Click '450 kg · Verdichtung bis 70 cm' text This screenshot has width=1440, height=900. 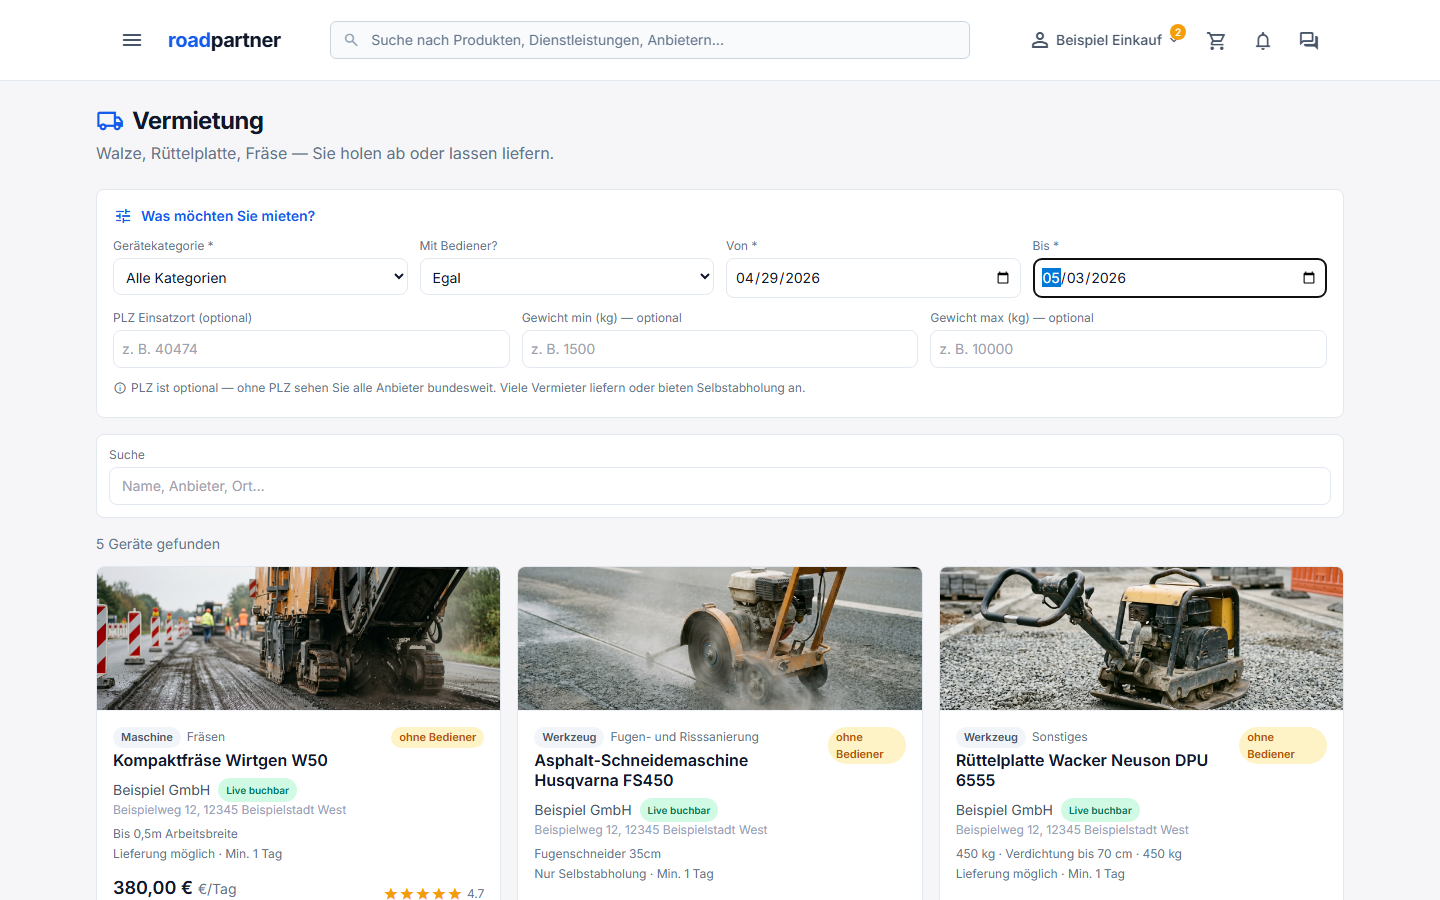click(1044, 854)
